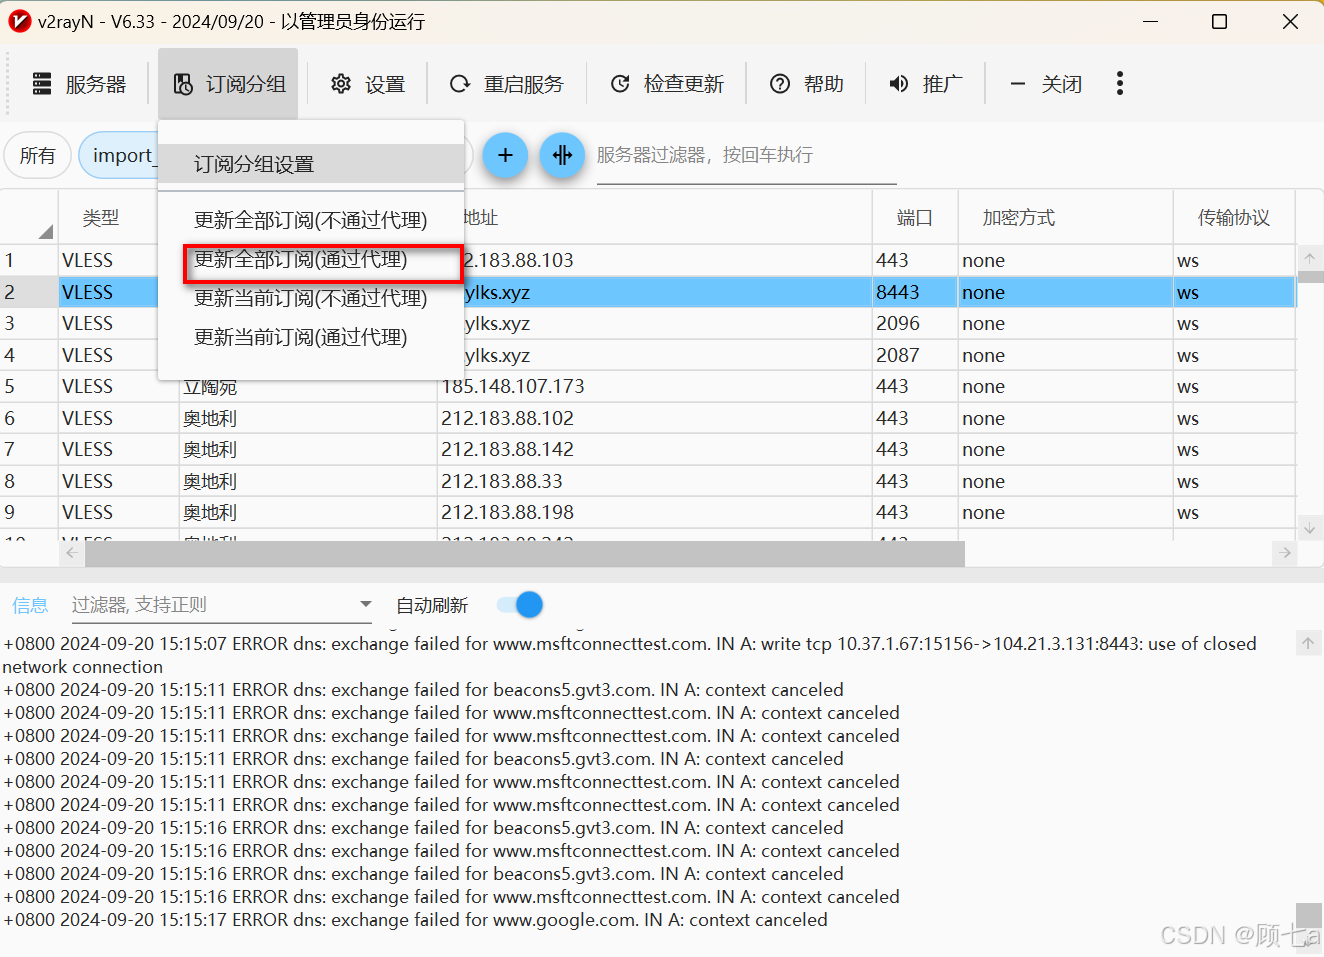1324x957 pixels.
Task: Click the log panel vertical scrollbar thumb
Action: point(1308,914)
